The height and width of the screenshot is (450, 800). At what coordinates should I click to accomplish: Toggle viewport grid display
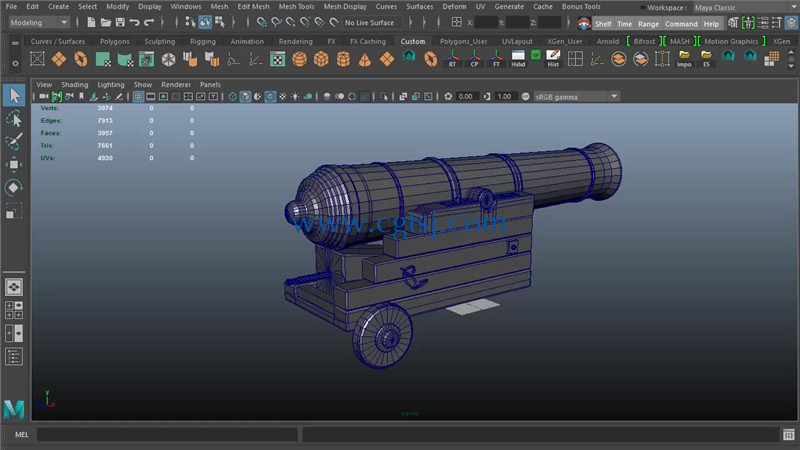pyautogui.click(x=138, y=96)
